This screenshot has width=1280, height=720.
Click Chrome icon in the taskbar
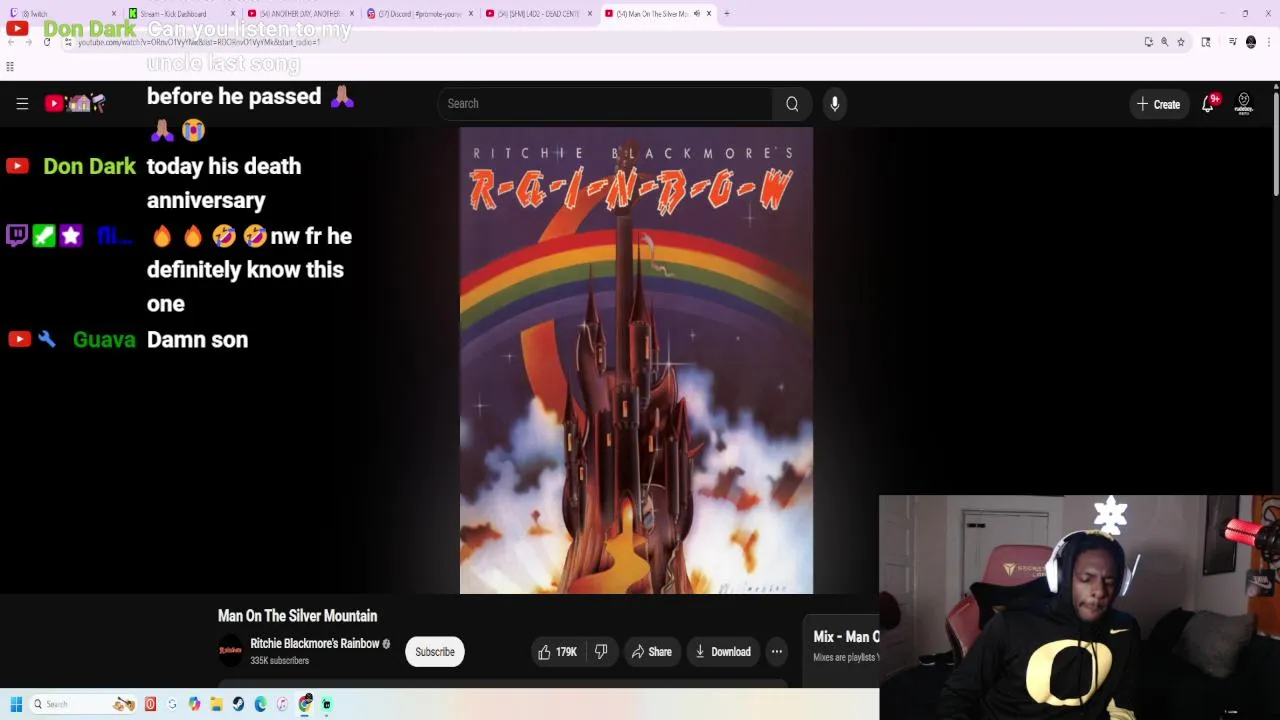point(305,704)
